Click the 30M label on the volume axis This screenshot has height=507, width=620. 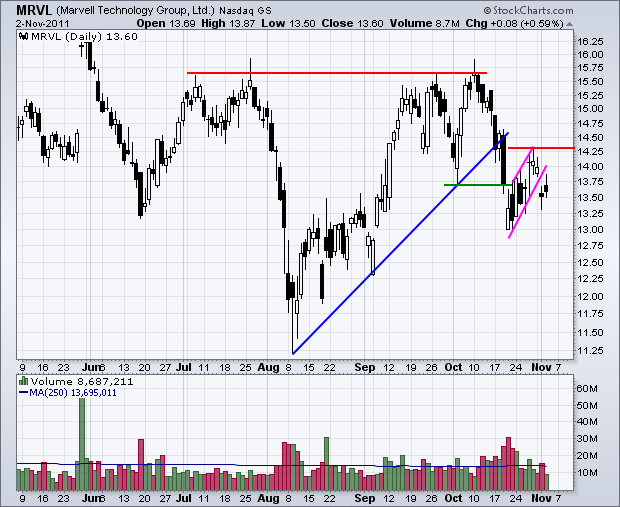(x=587, y=439)
